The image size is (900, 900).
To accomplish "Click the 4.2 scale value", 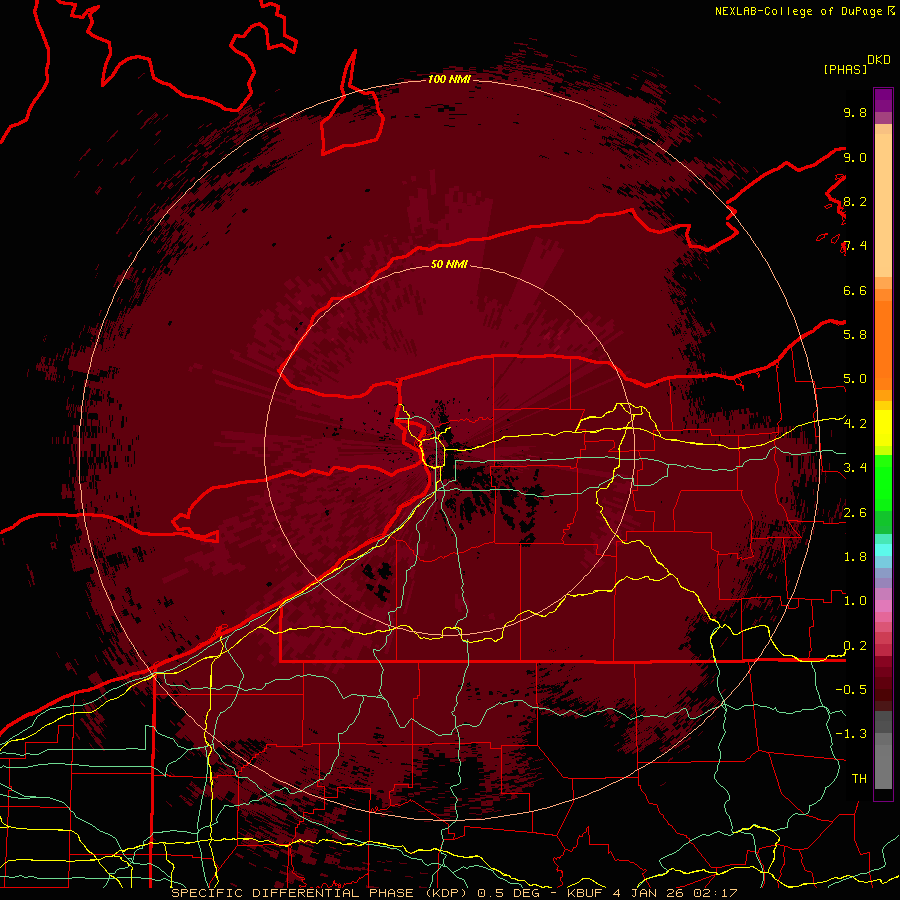I will pos(855,424).
